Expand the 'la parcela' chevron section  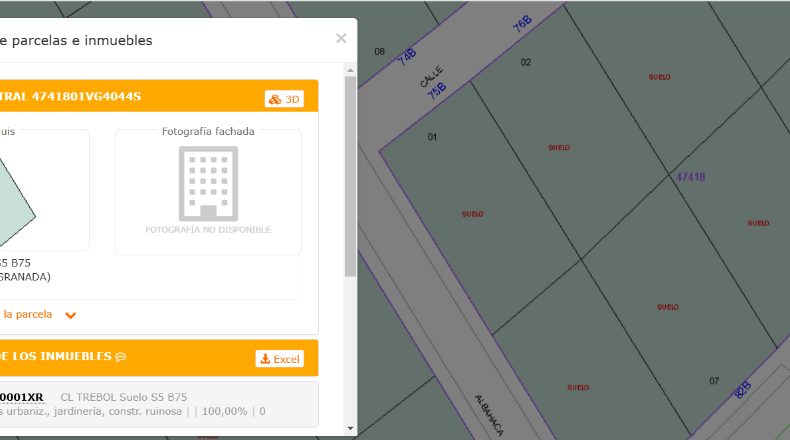click(71, 316)
